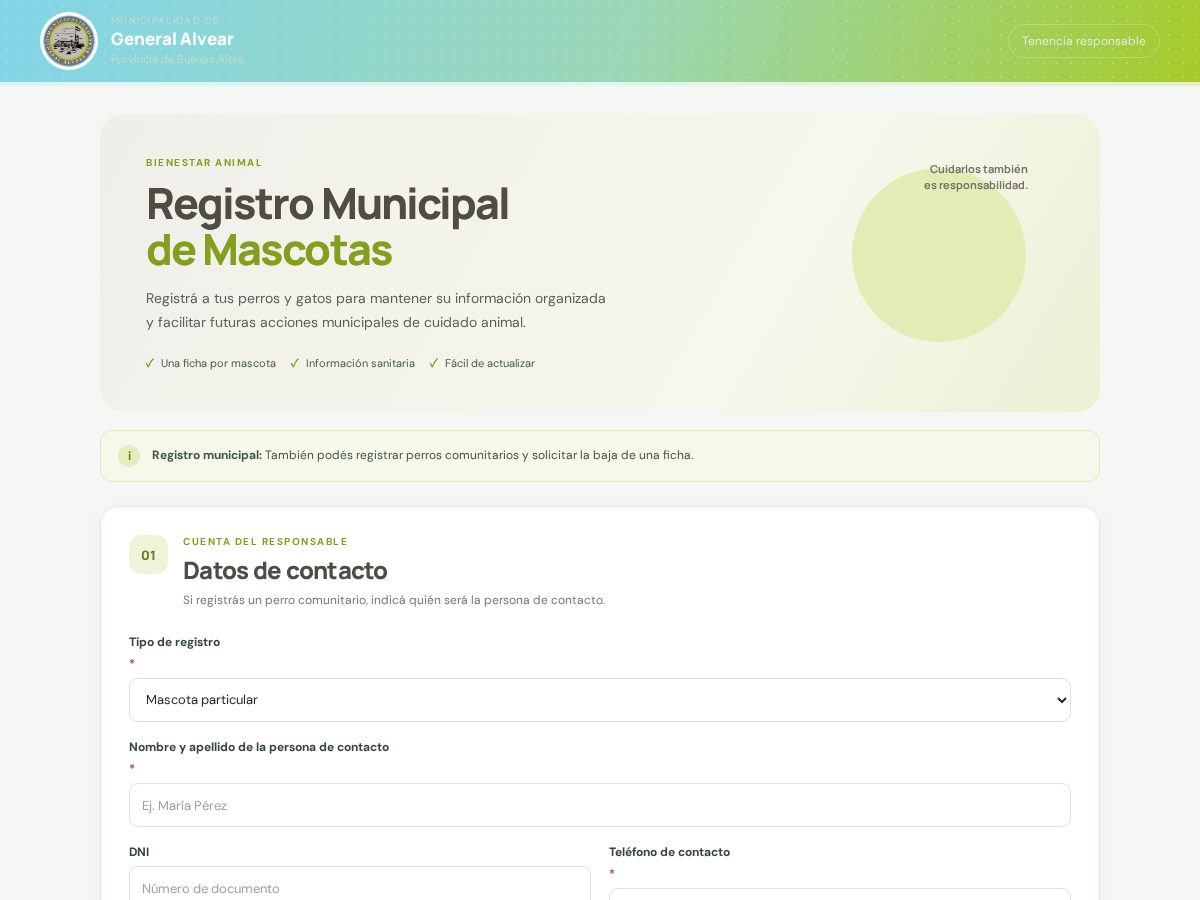Open the Tipo de registro dropdown

coord(600,700)
